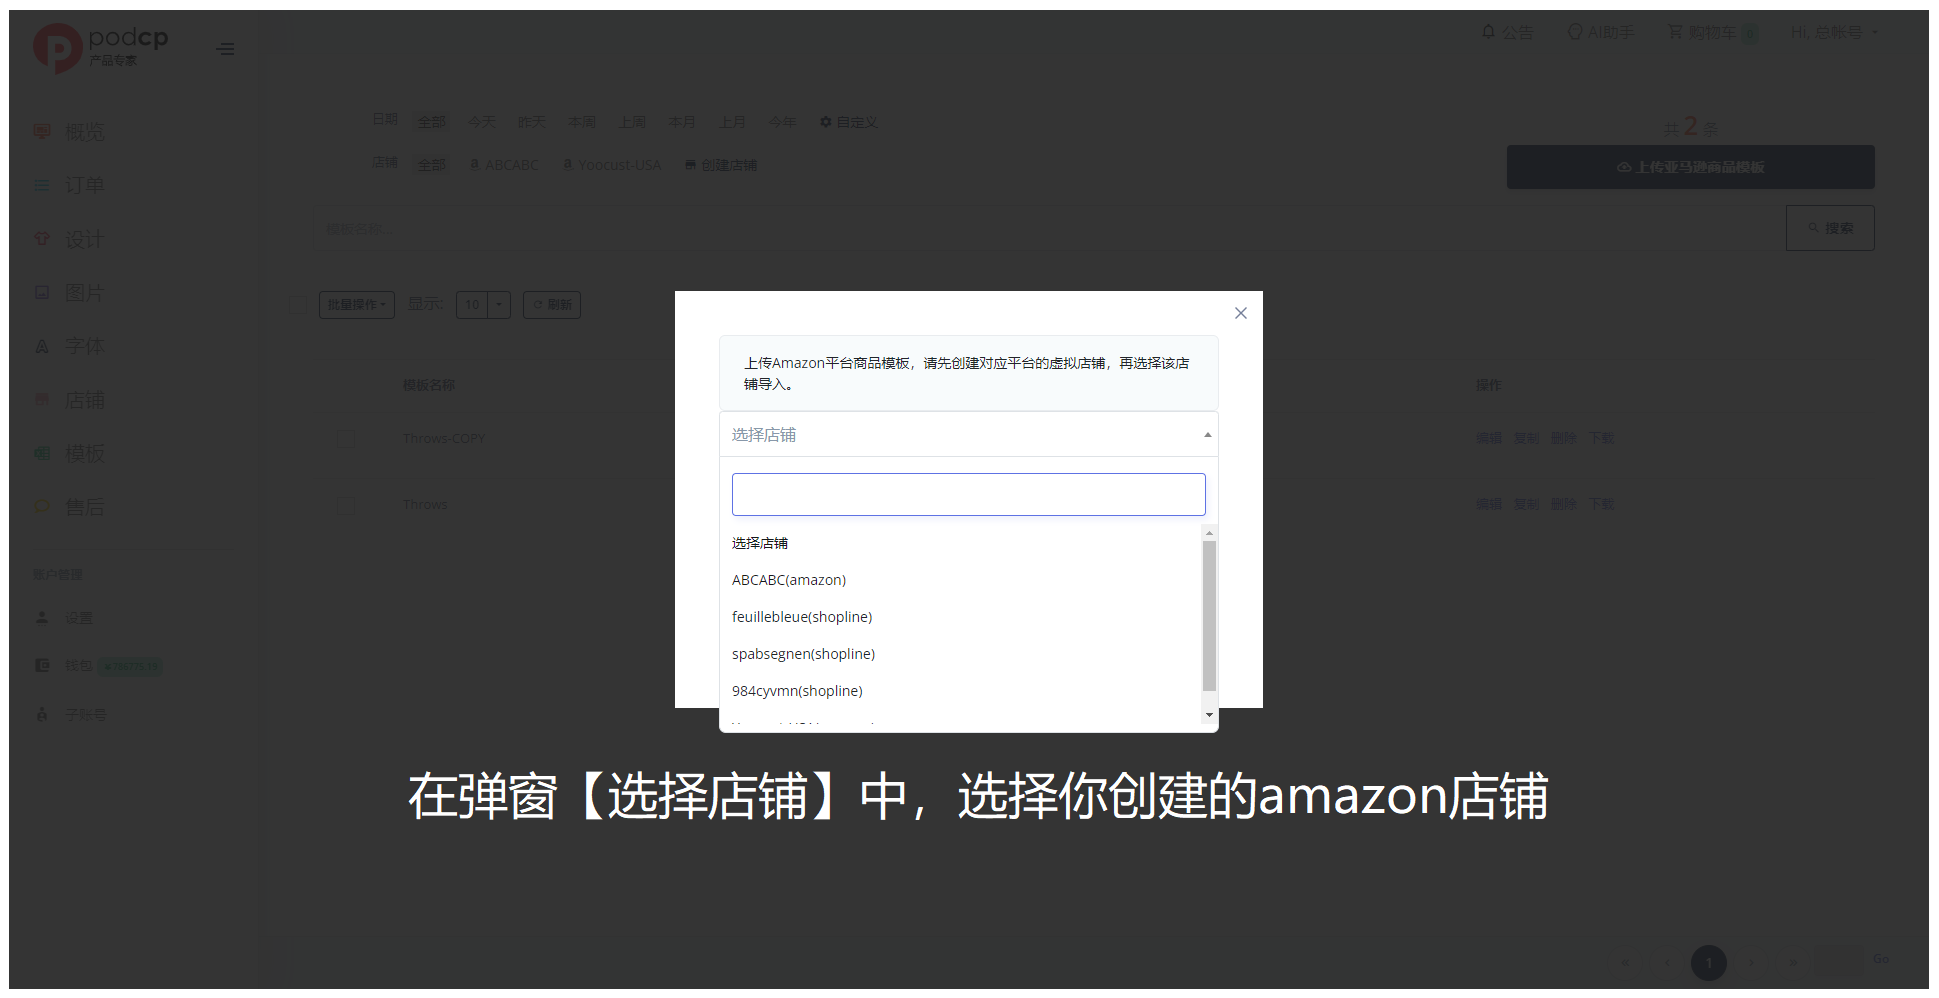
Task: Open 钱包 wallet in sidebar
Action: coord(79,666)
